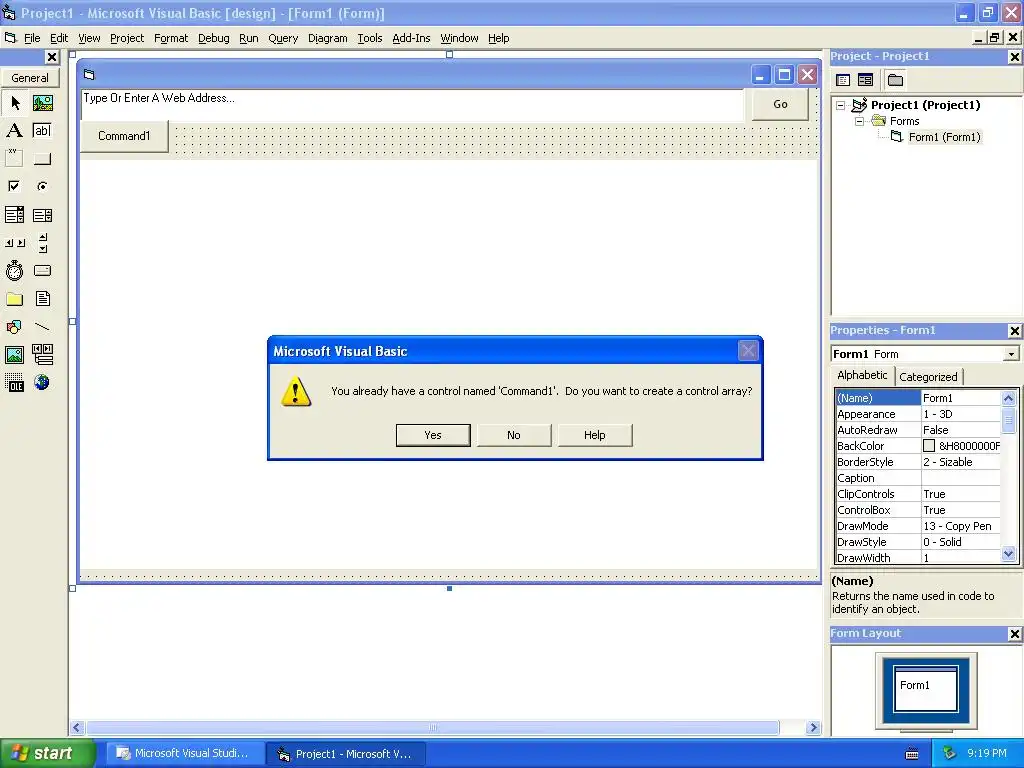This screenshot has width=1024, height=768.
Task: Click View Code in Project panel
Action: click(x=843, y=80)
